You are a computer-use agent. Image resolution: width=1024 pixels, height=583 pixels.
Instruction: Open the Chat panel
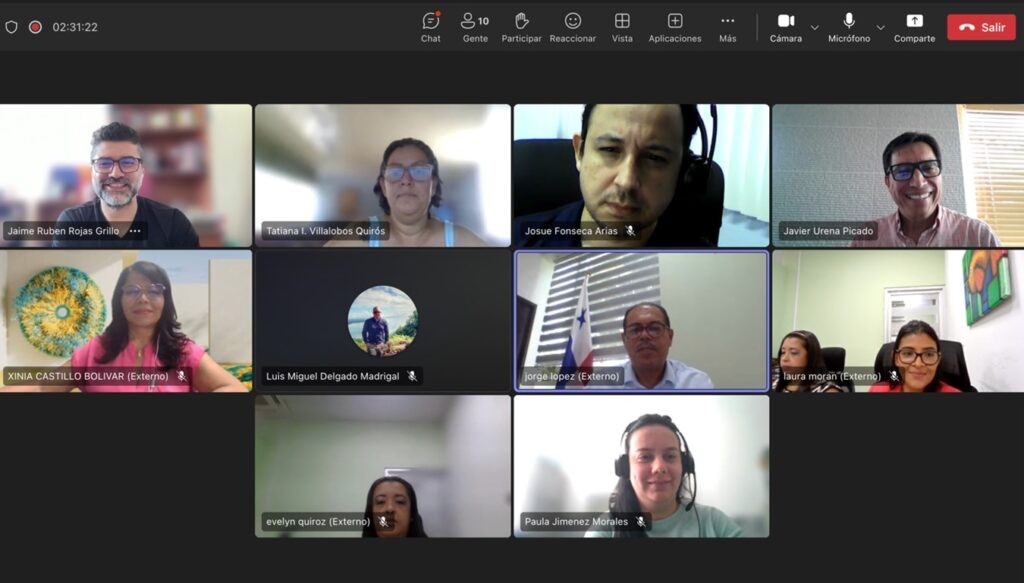pos(430,27)
